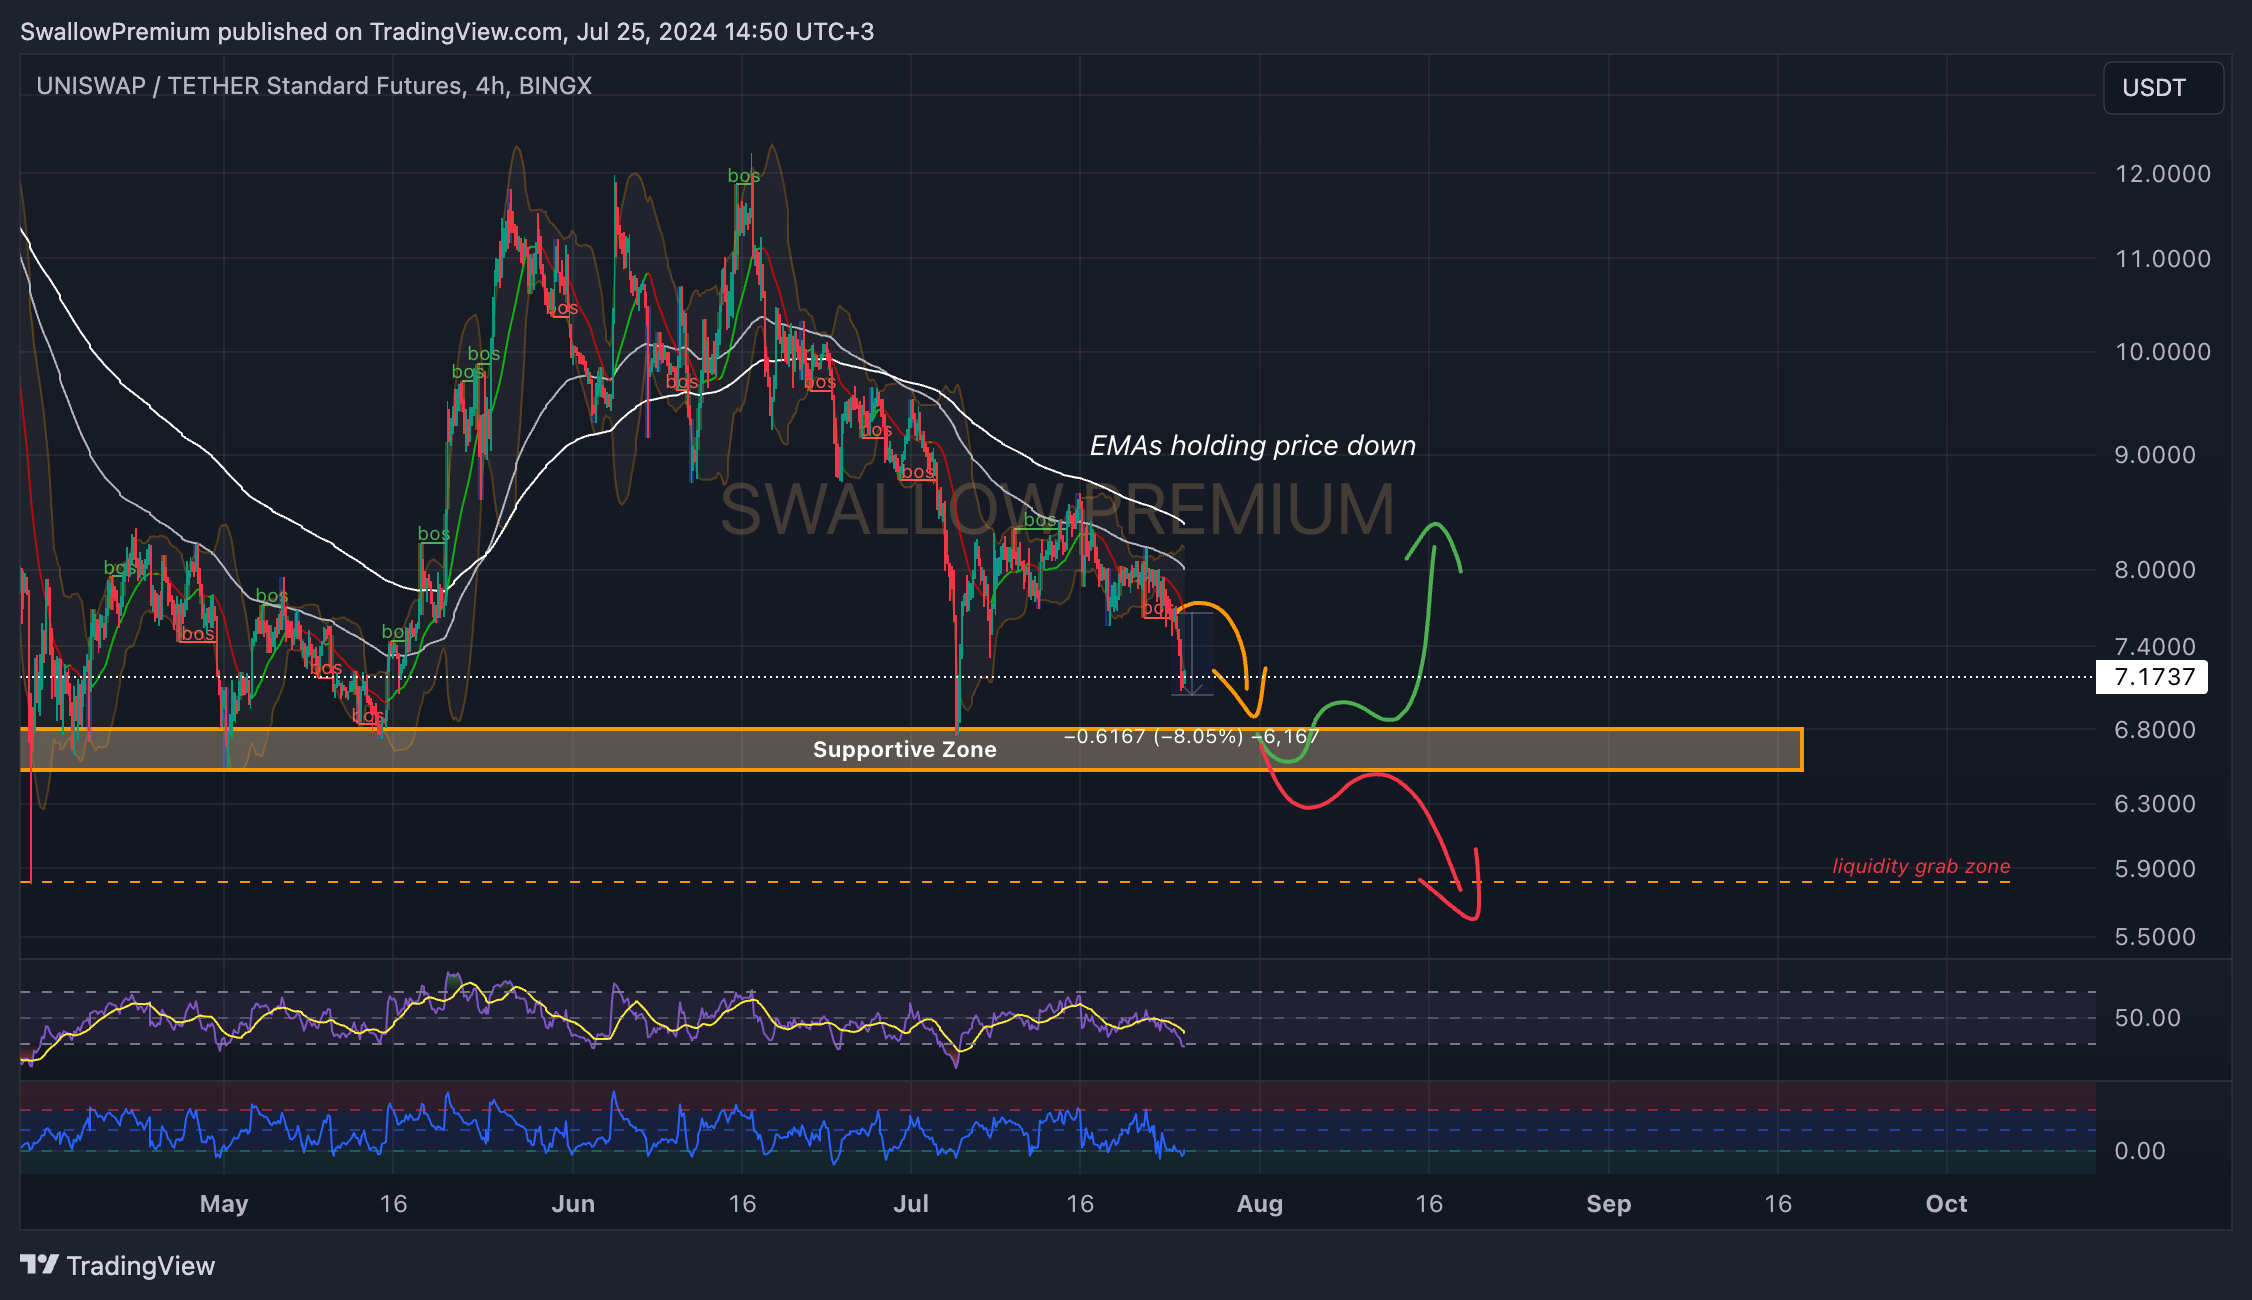Click the 10.0000 price axis label
Image resolution: width=2252 pixels, height=1300 pixels.
[2163, 352]
